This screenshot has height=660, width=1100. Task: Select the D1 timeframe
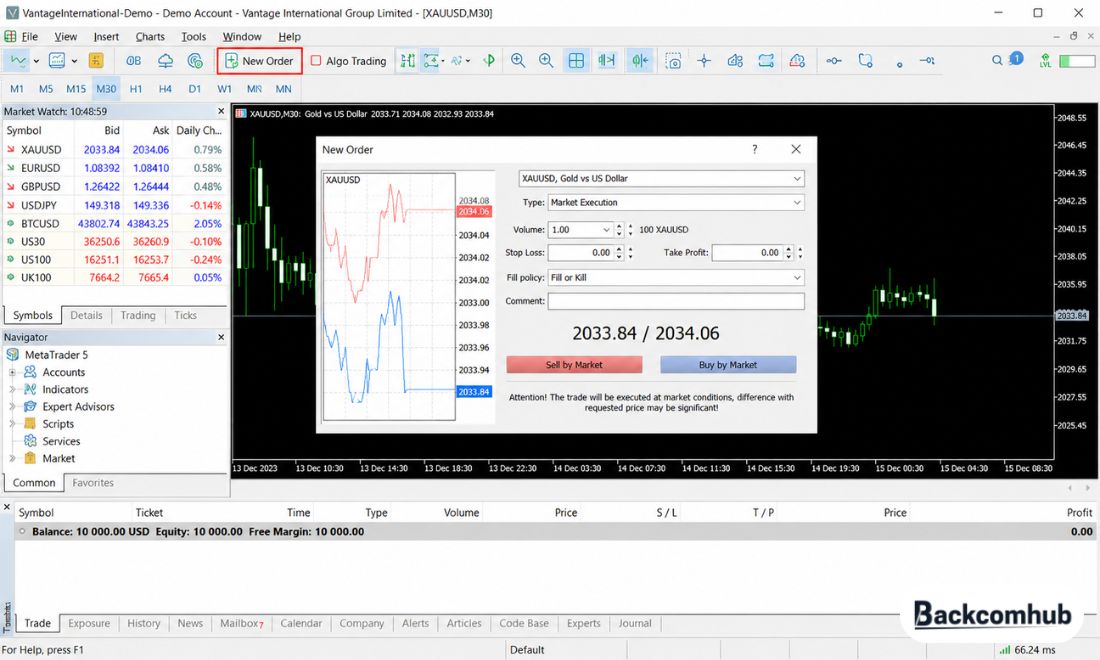click(194, 89)
